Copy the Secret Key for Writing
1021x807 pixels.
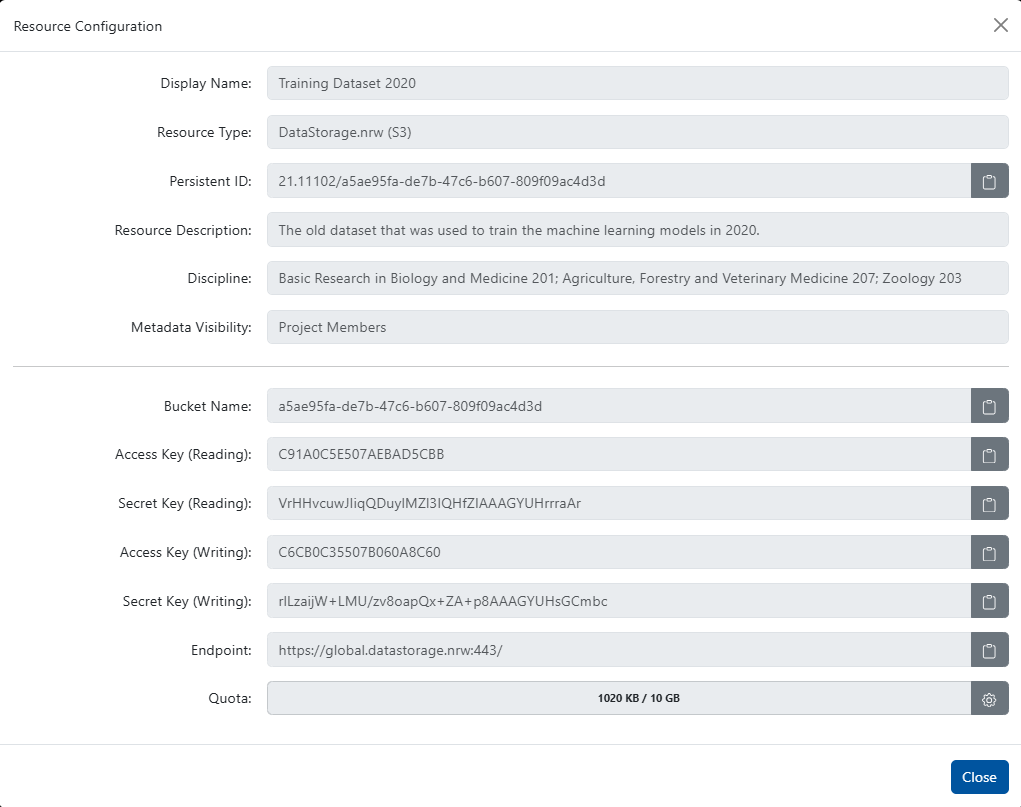coord(989,601)
